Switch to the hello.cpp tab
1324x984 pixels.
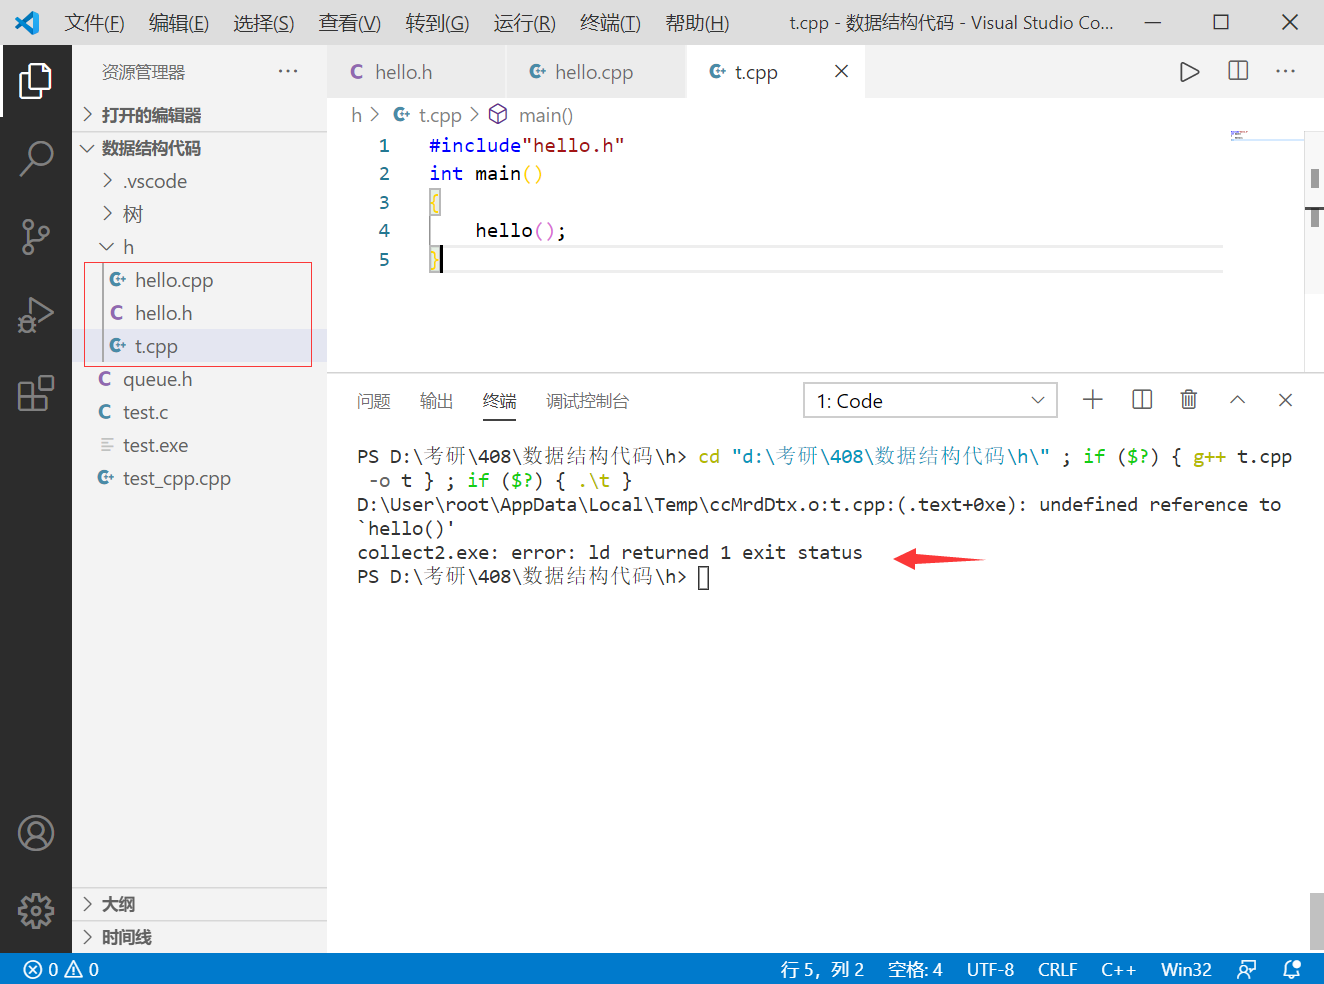596,71
